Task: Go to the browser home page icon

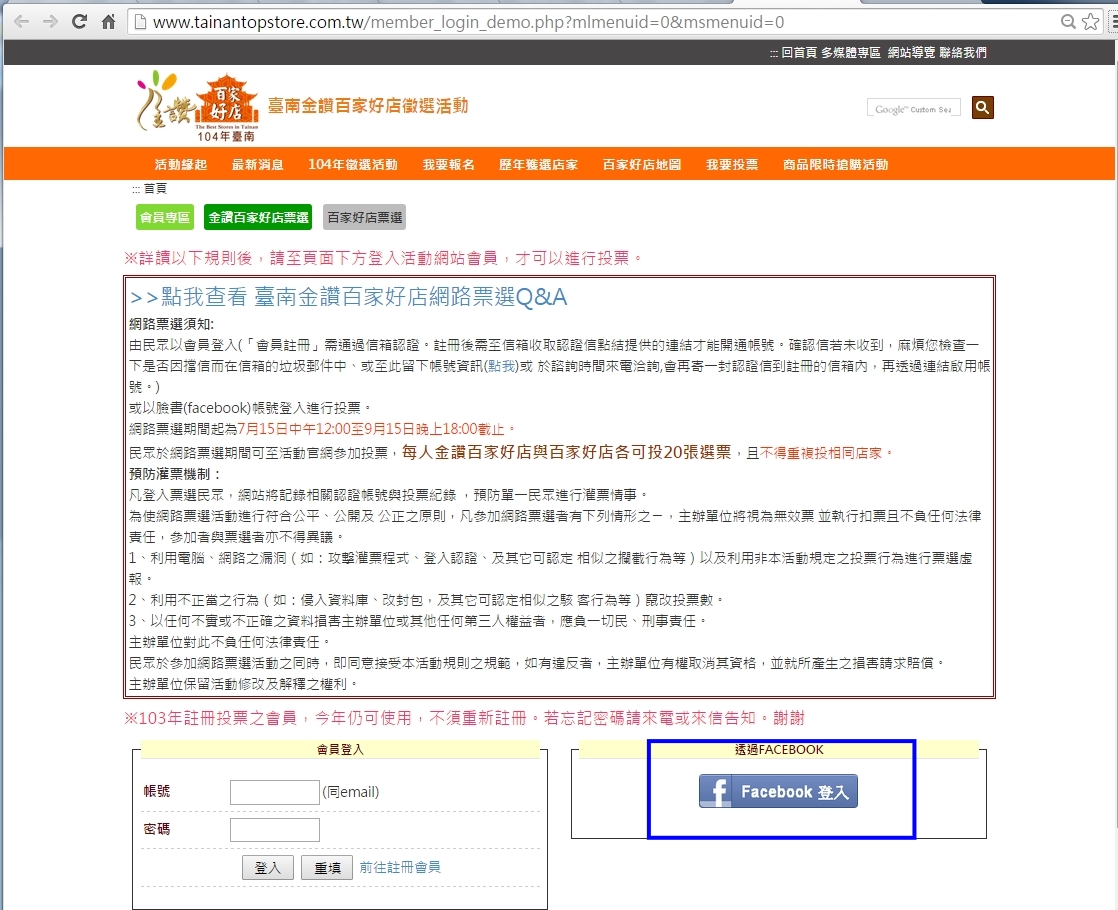Action: [109, 21]
